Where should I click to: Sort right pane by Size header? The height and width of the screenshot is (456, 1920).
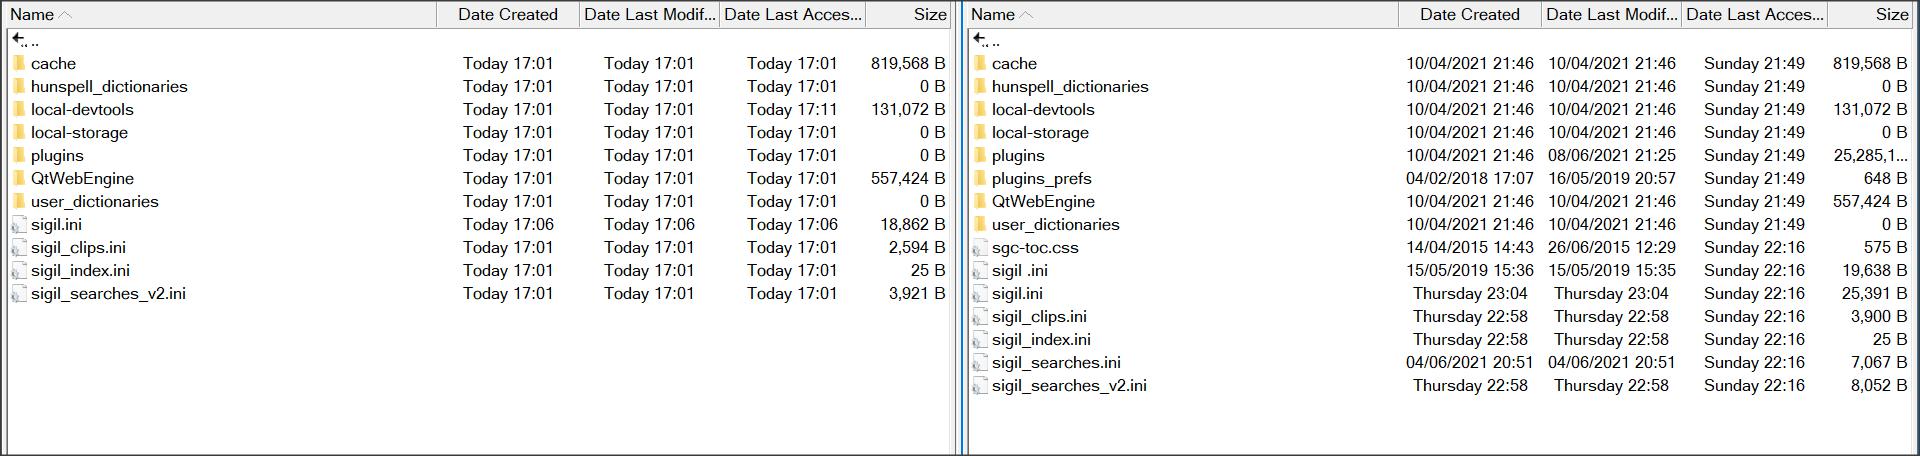(x=1870, y=14)
